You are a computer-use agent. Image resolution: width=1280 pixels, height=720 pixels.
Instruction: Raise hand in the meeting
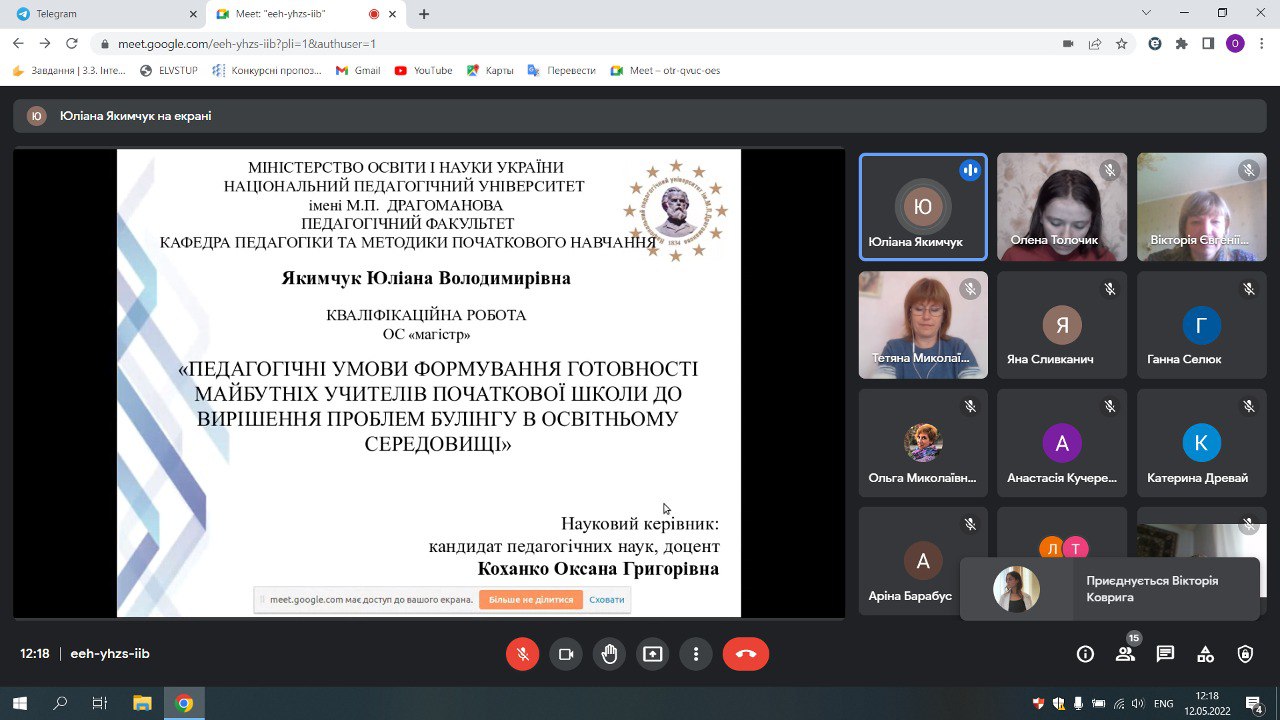pyautogui.click(x=609, y=654)
